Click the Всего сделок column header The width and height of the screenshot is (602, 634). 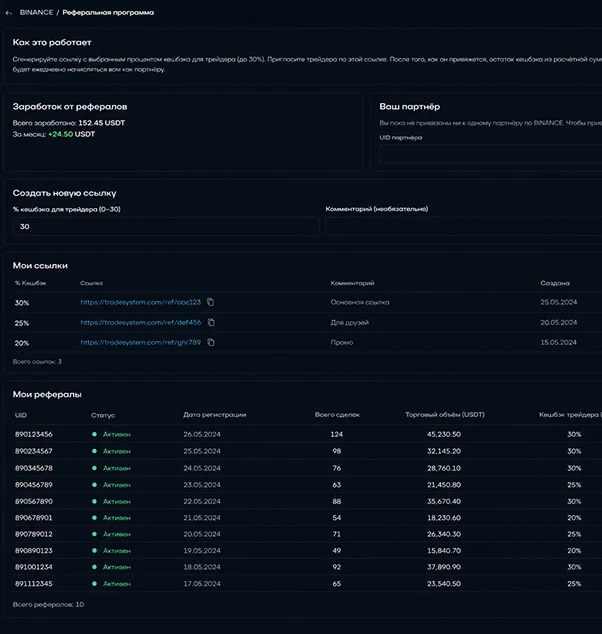tap(337, 415)
